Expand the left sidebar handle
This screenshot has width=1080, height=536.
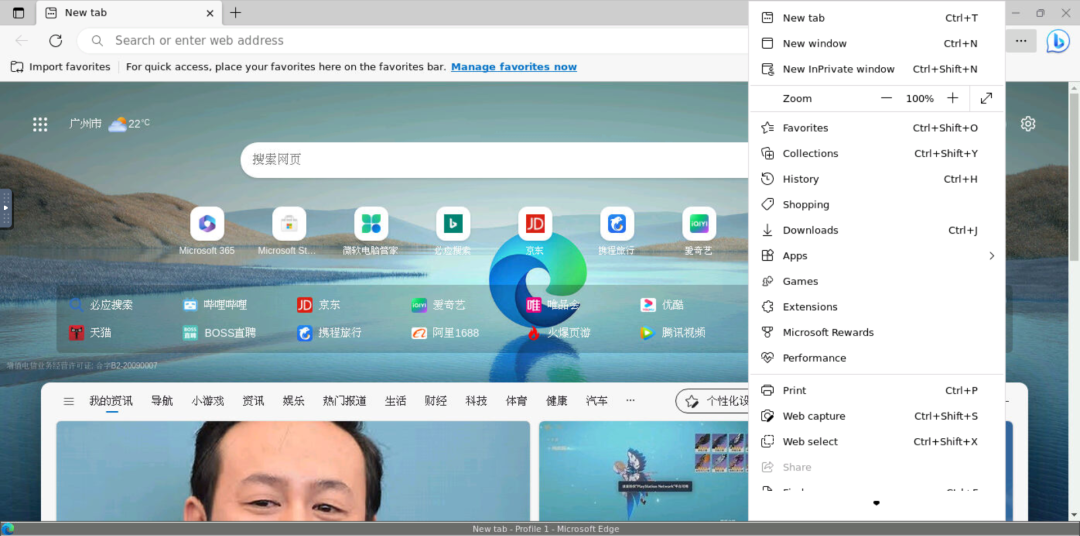coord(6,208)
